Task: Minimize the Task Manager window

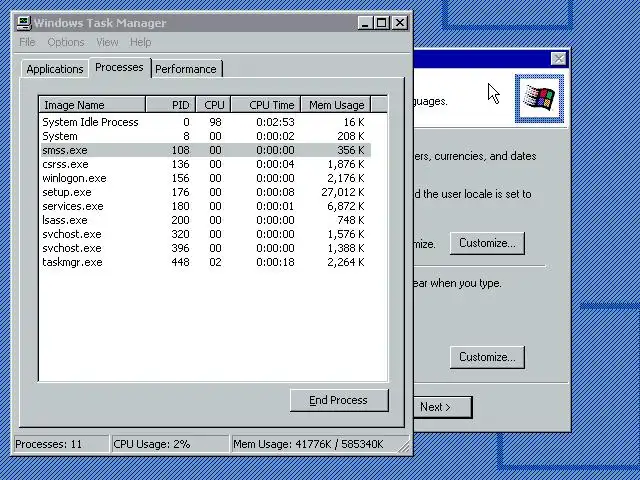Action: point(365,23)
